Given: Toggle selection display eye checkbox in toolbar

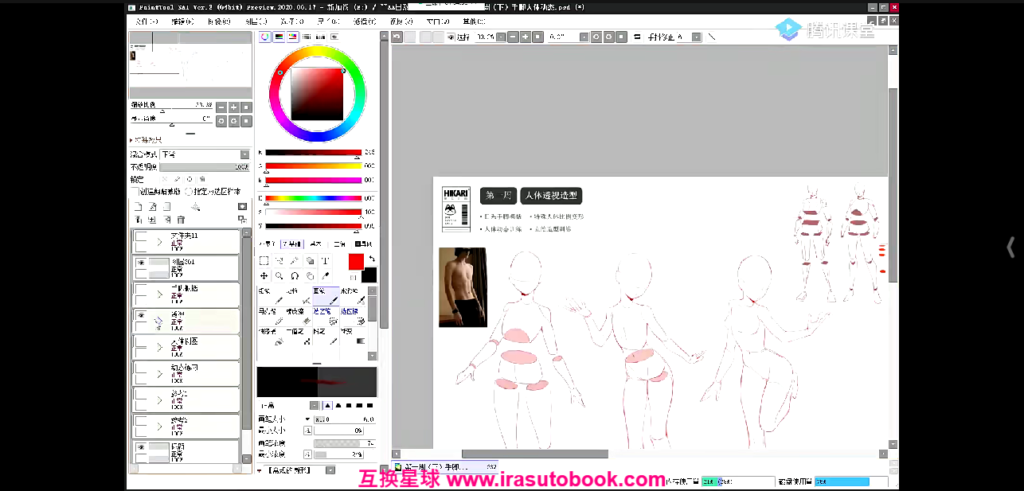Looking at the screenshot, I should pyautogui.click(x=451, y=37).
